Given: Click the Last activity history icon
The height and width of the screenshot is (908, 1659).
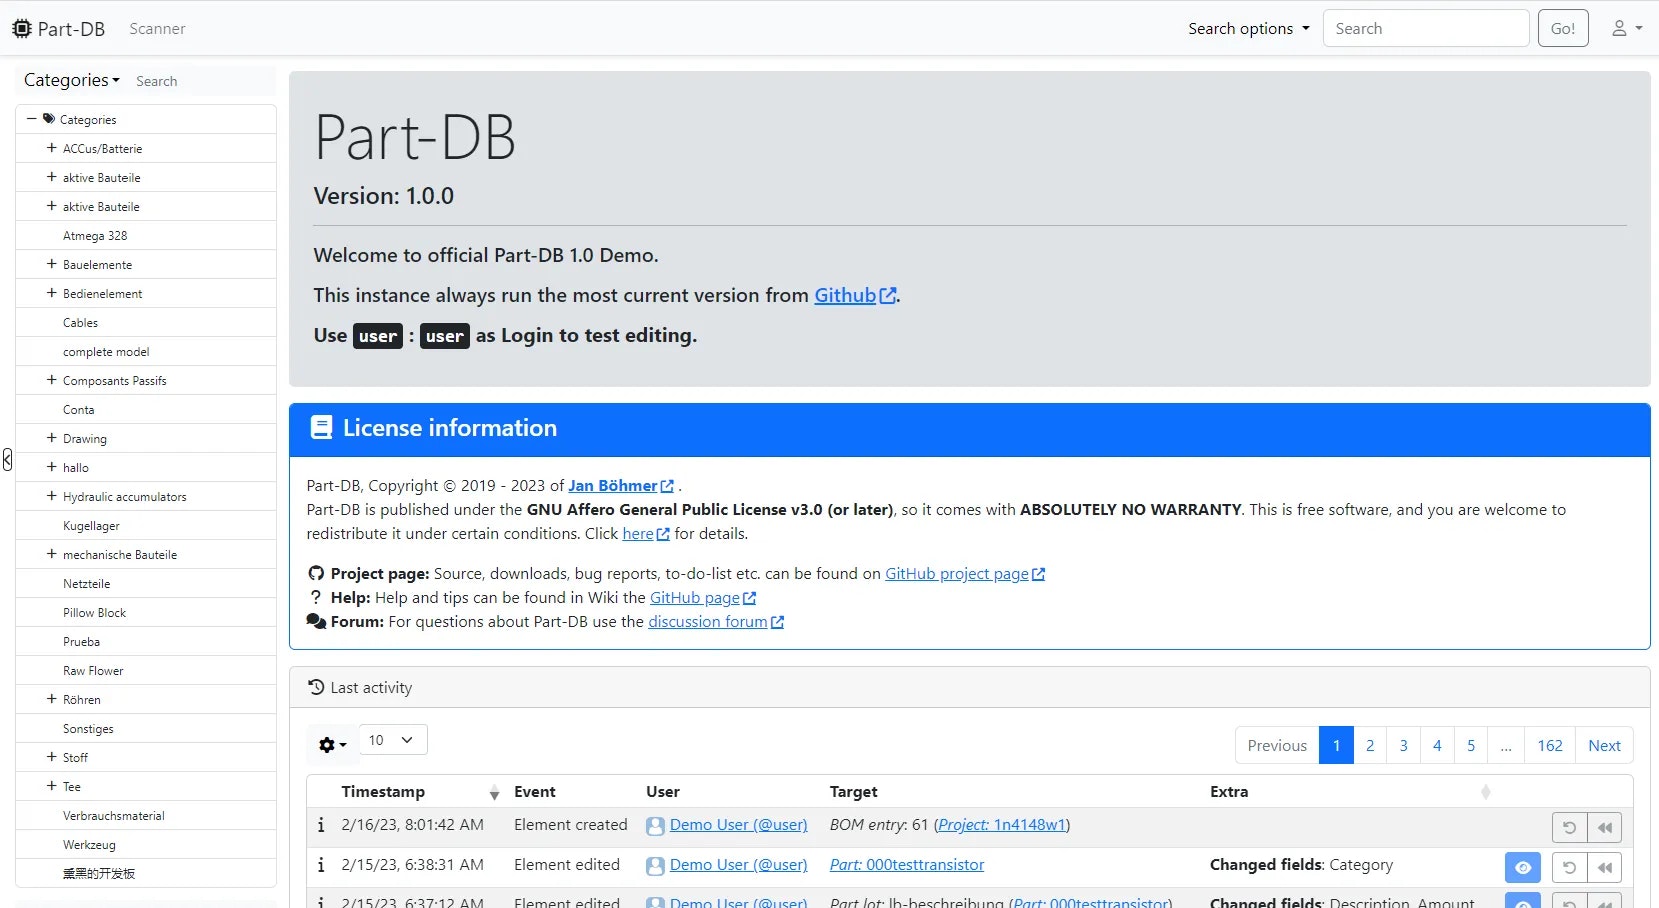Looking at the screenshot, I should [316, 687].
